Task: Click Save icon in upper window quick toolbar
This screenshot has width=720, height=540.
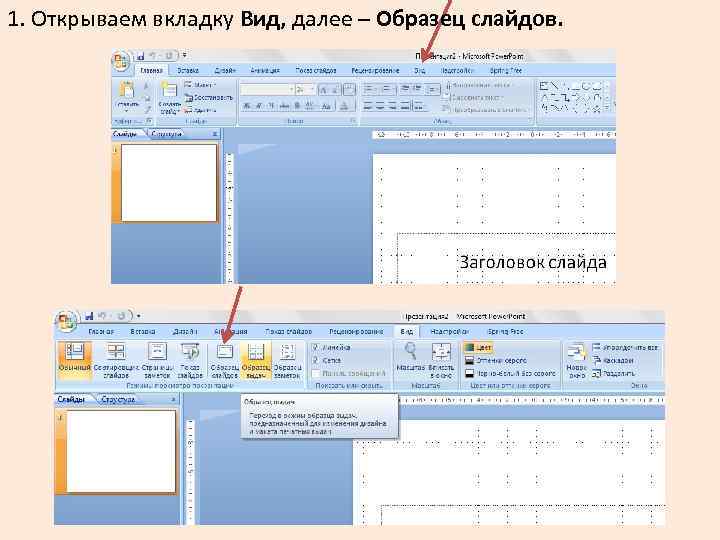Action: tap(141, 56)
